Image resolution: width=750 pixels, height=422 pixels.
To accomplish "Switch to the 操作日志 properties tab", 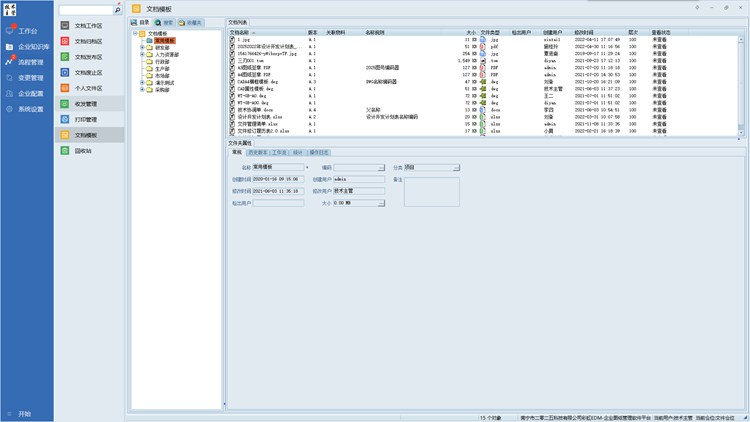I will pyautogui.click(x=321, y=152).
